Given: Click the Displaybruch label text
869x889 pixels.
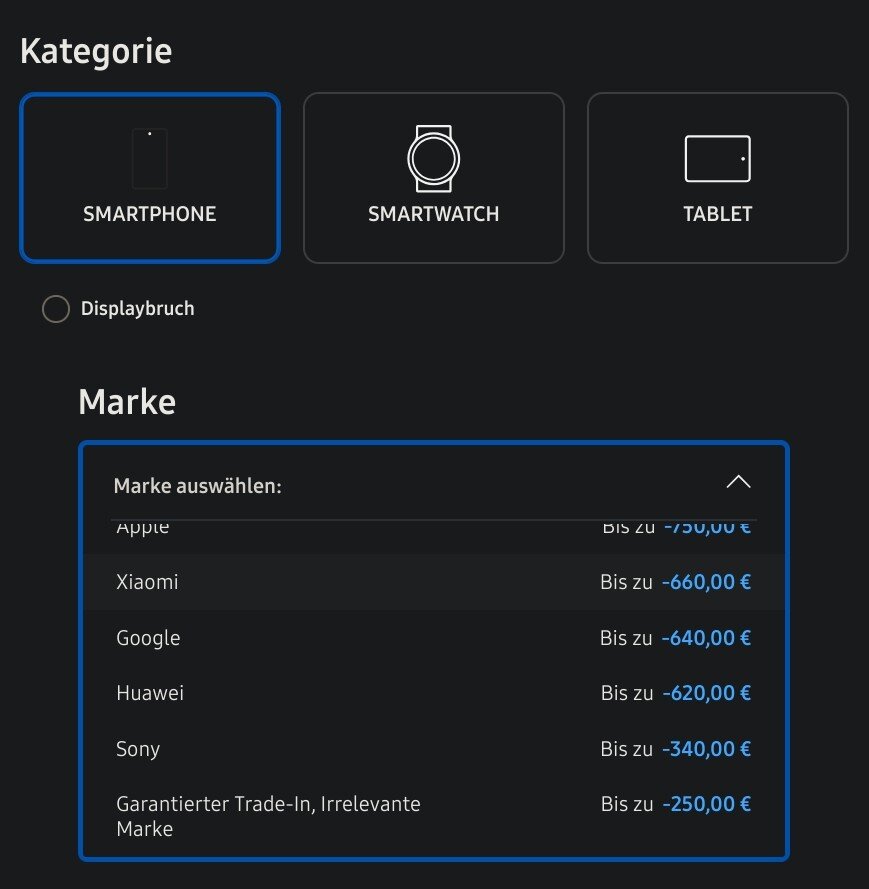Looking at the screenshot, I should pos(137,309).
